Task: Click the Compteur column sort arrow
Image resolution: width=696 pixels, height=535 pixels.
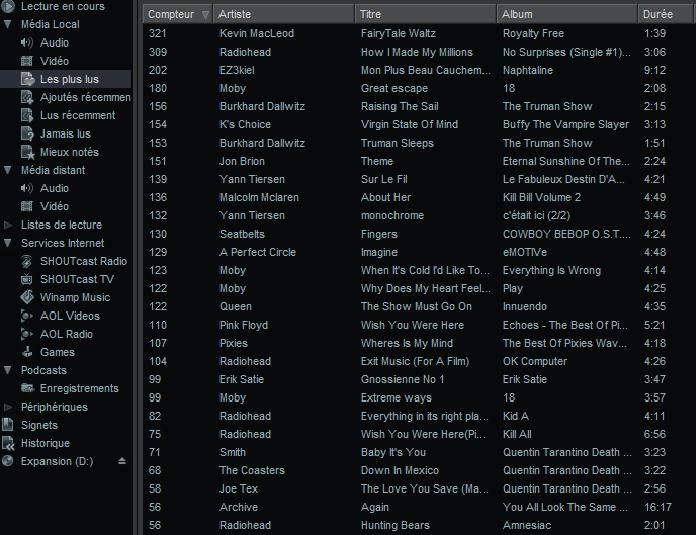Action: [205, 15]
